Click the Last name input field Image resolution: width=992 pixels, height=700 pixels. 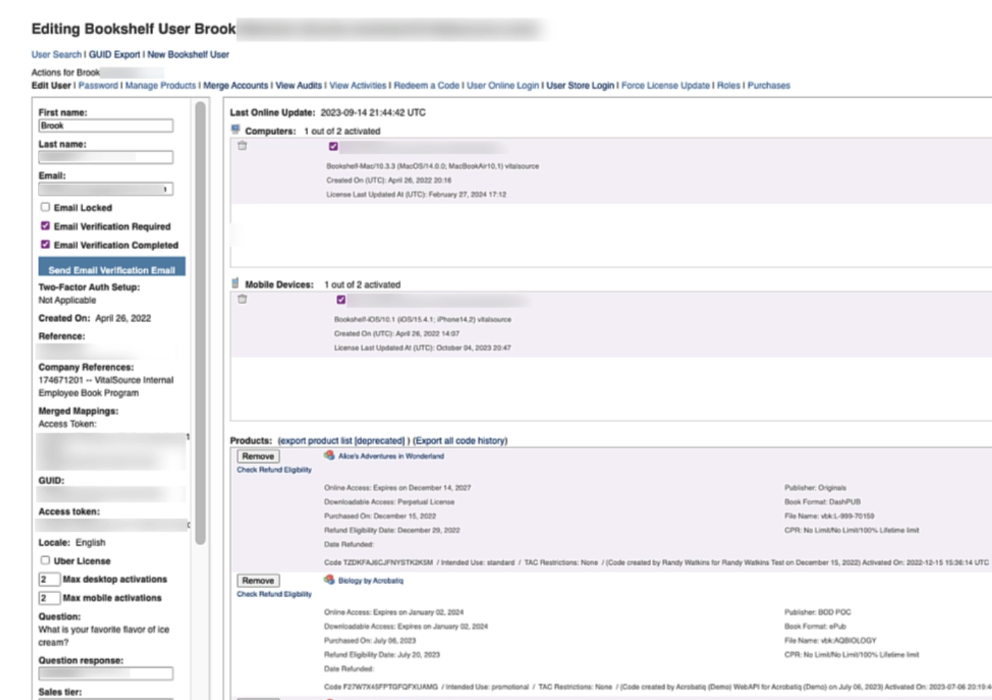[106, 158]
